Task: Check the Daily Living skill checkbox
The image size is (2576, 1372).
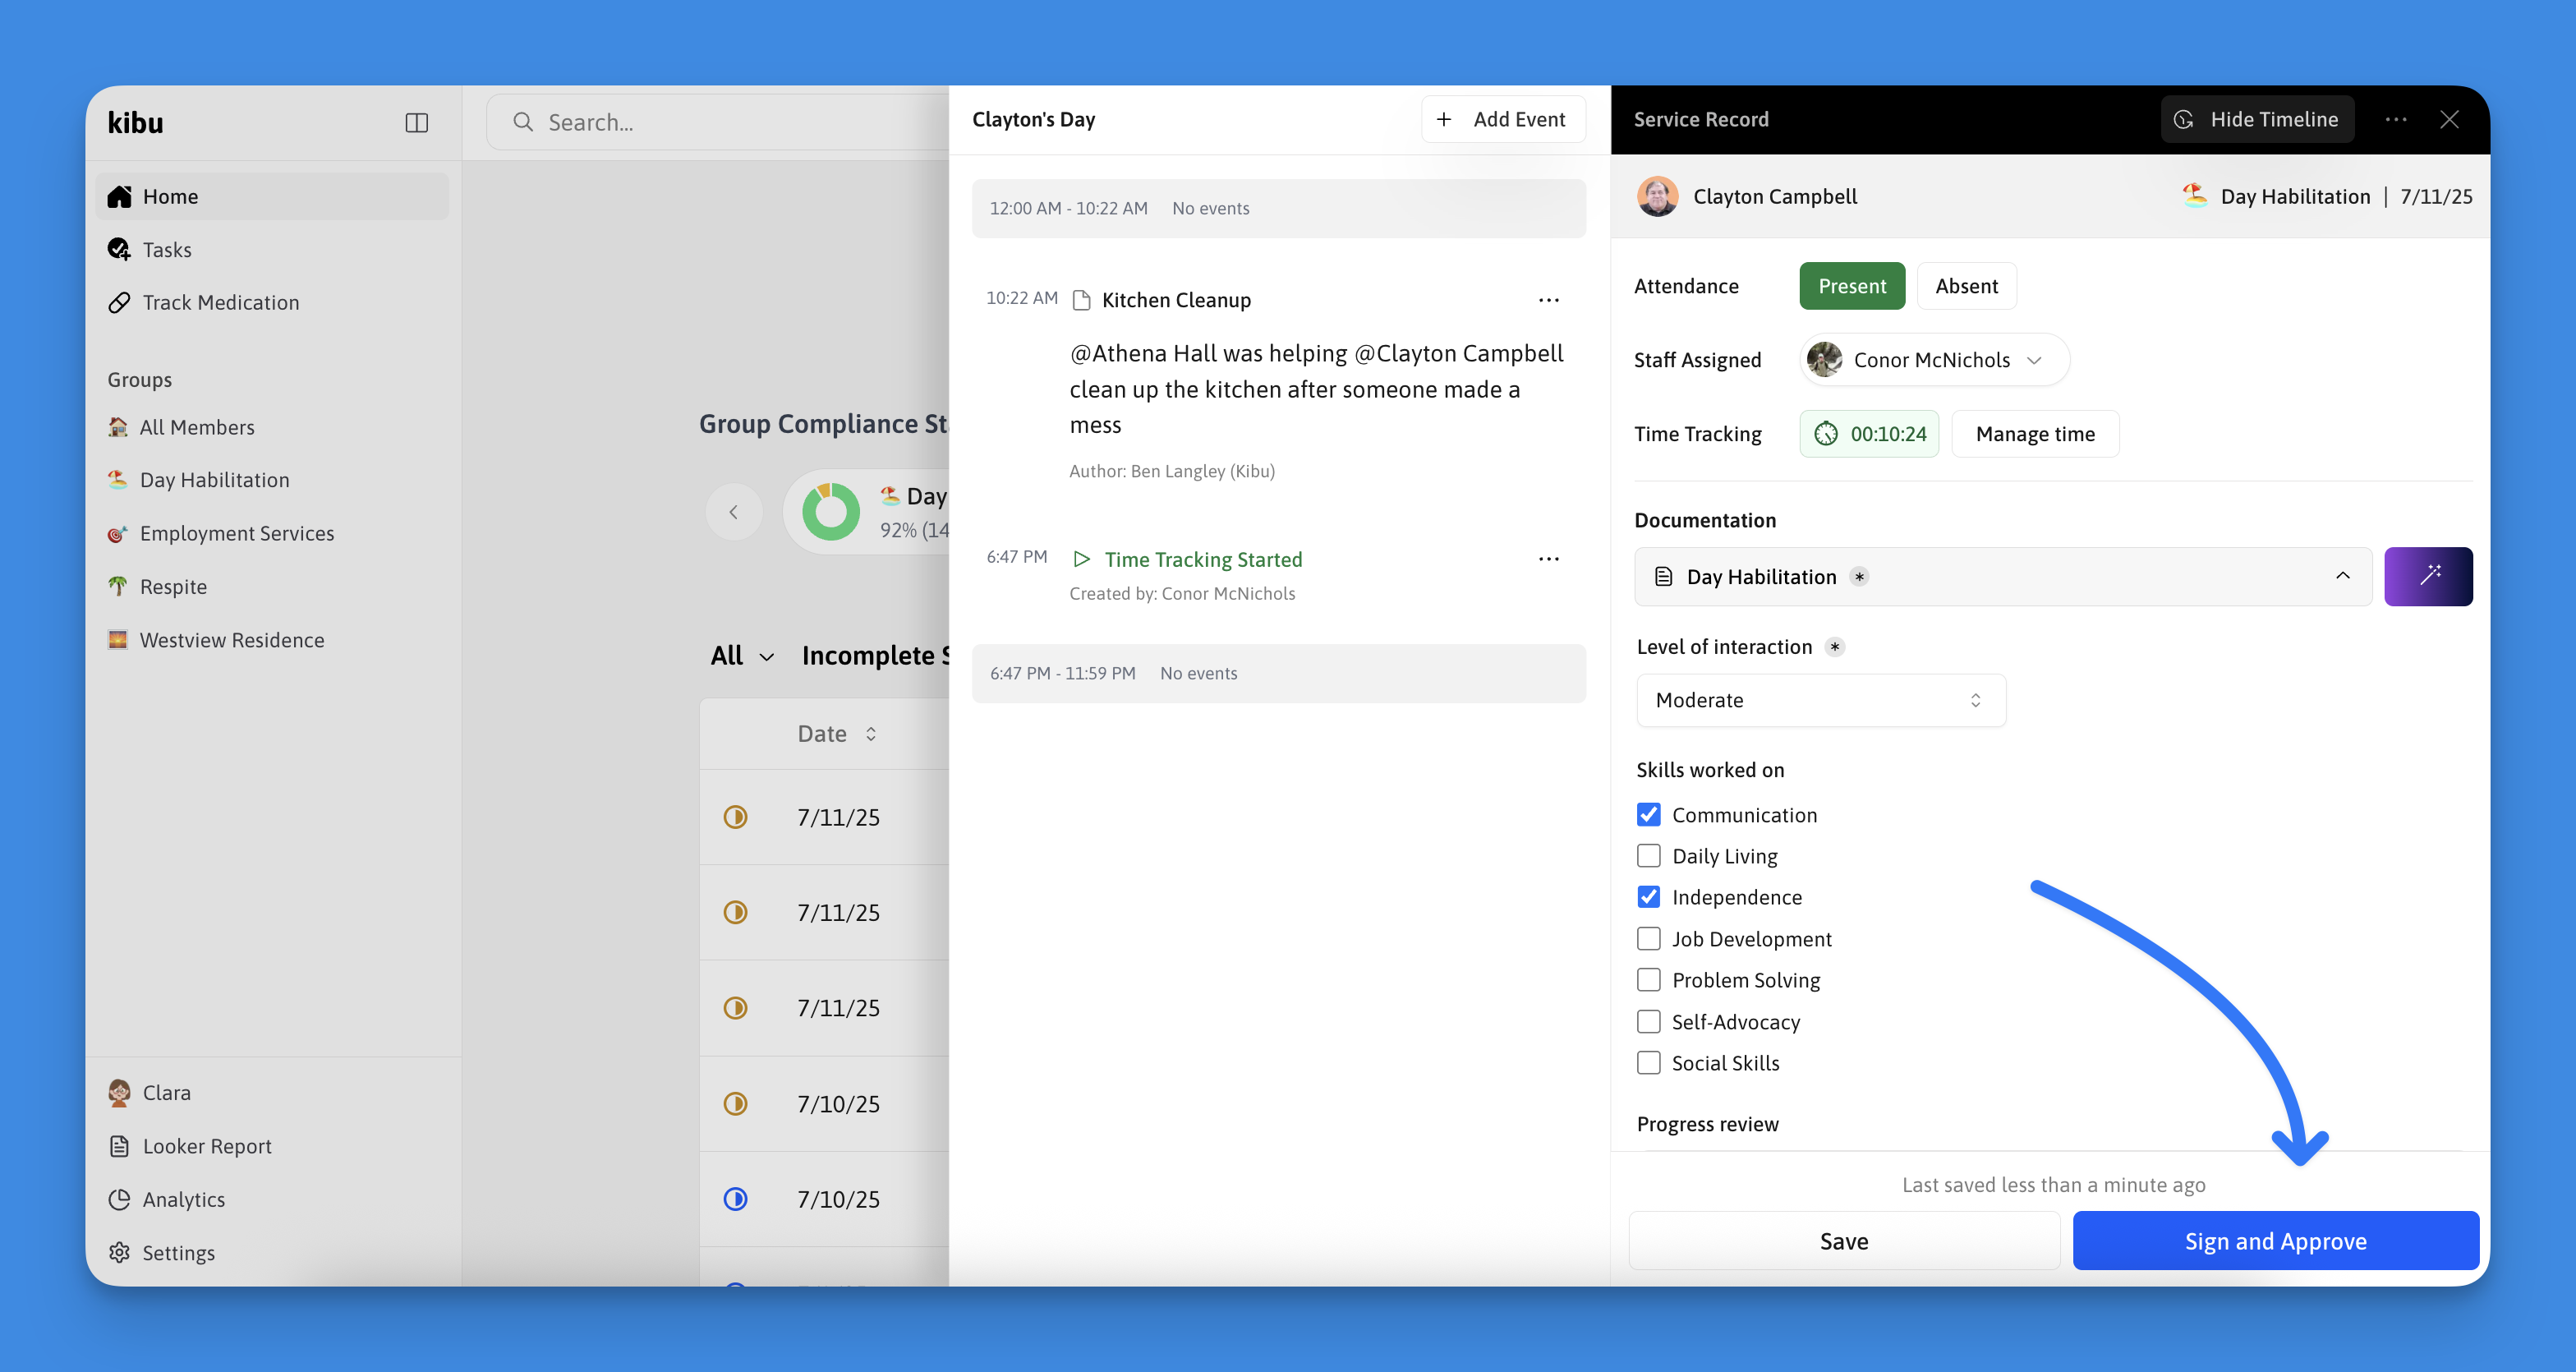Action: click(x=1648, y=856)
